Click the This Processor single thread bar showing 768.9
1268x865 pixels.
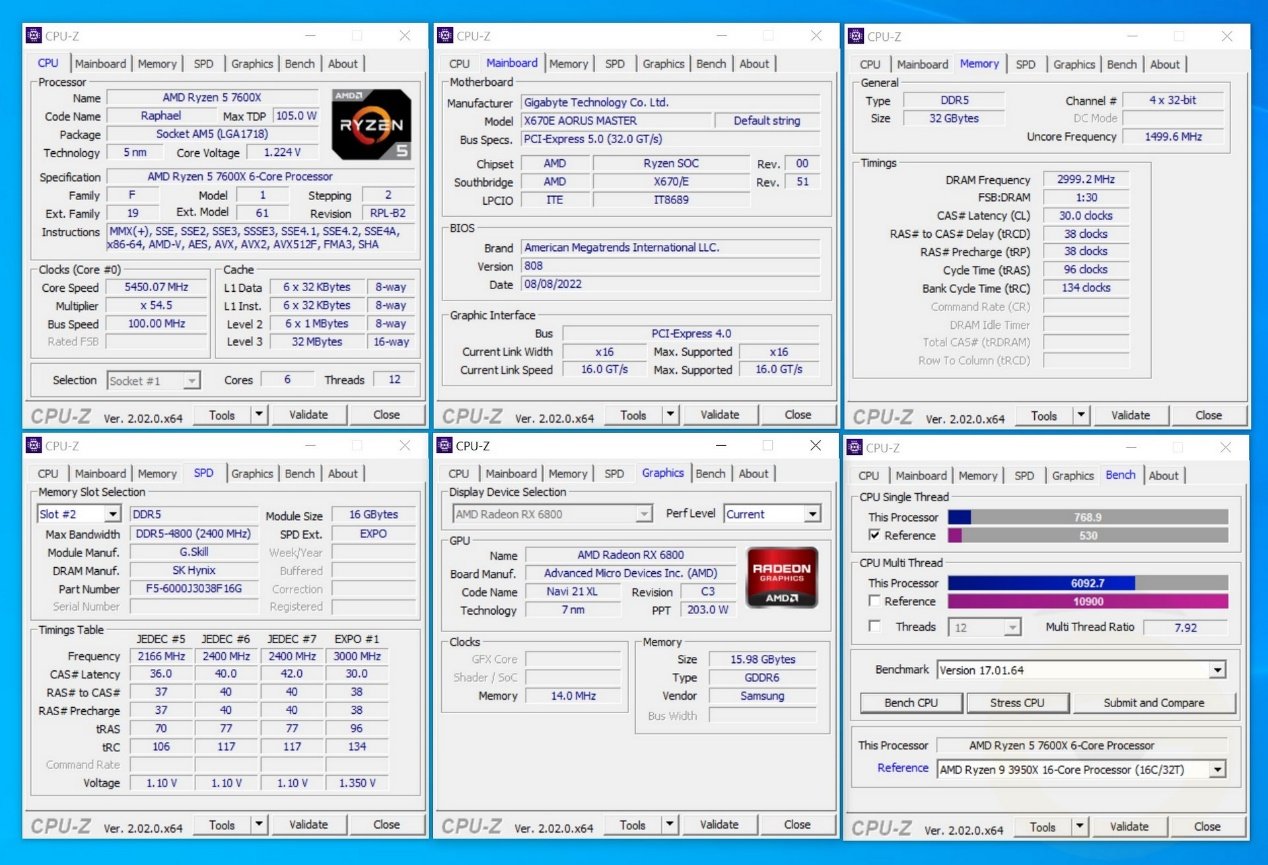point(1088,517)
